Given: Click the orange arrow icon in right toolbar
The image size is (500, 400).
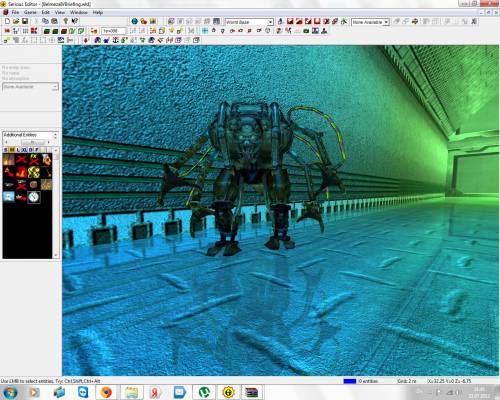Looking at the screenshot, I should [x=415, y=22].
